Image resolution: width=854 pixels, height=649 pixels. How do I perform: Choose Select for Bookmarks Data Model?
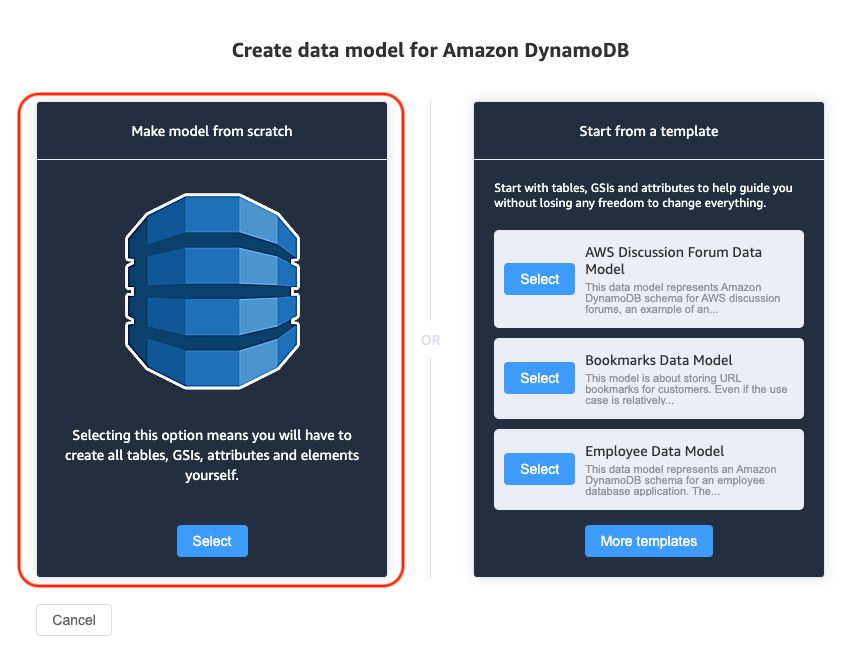point(539,378)
